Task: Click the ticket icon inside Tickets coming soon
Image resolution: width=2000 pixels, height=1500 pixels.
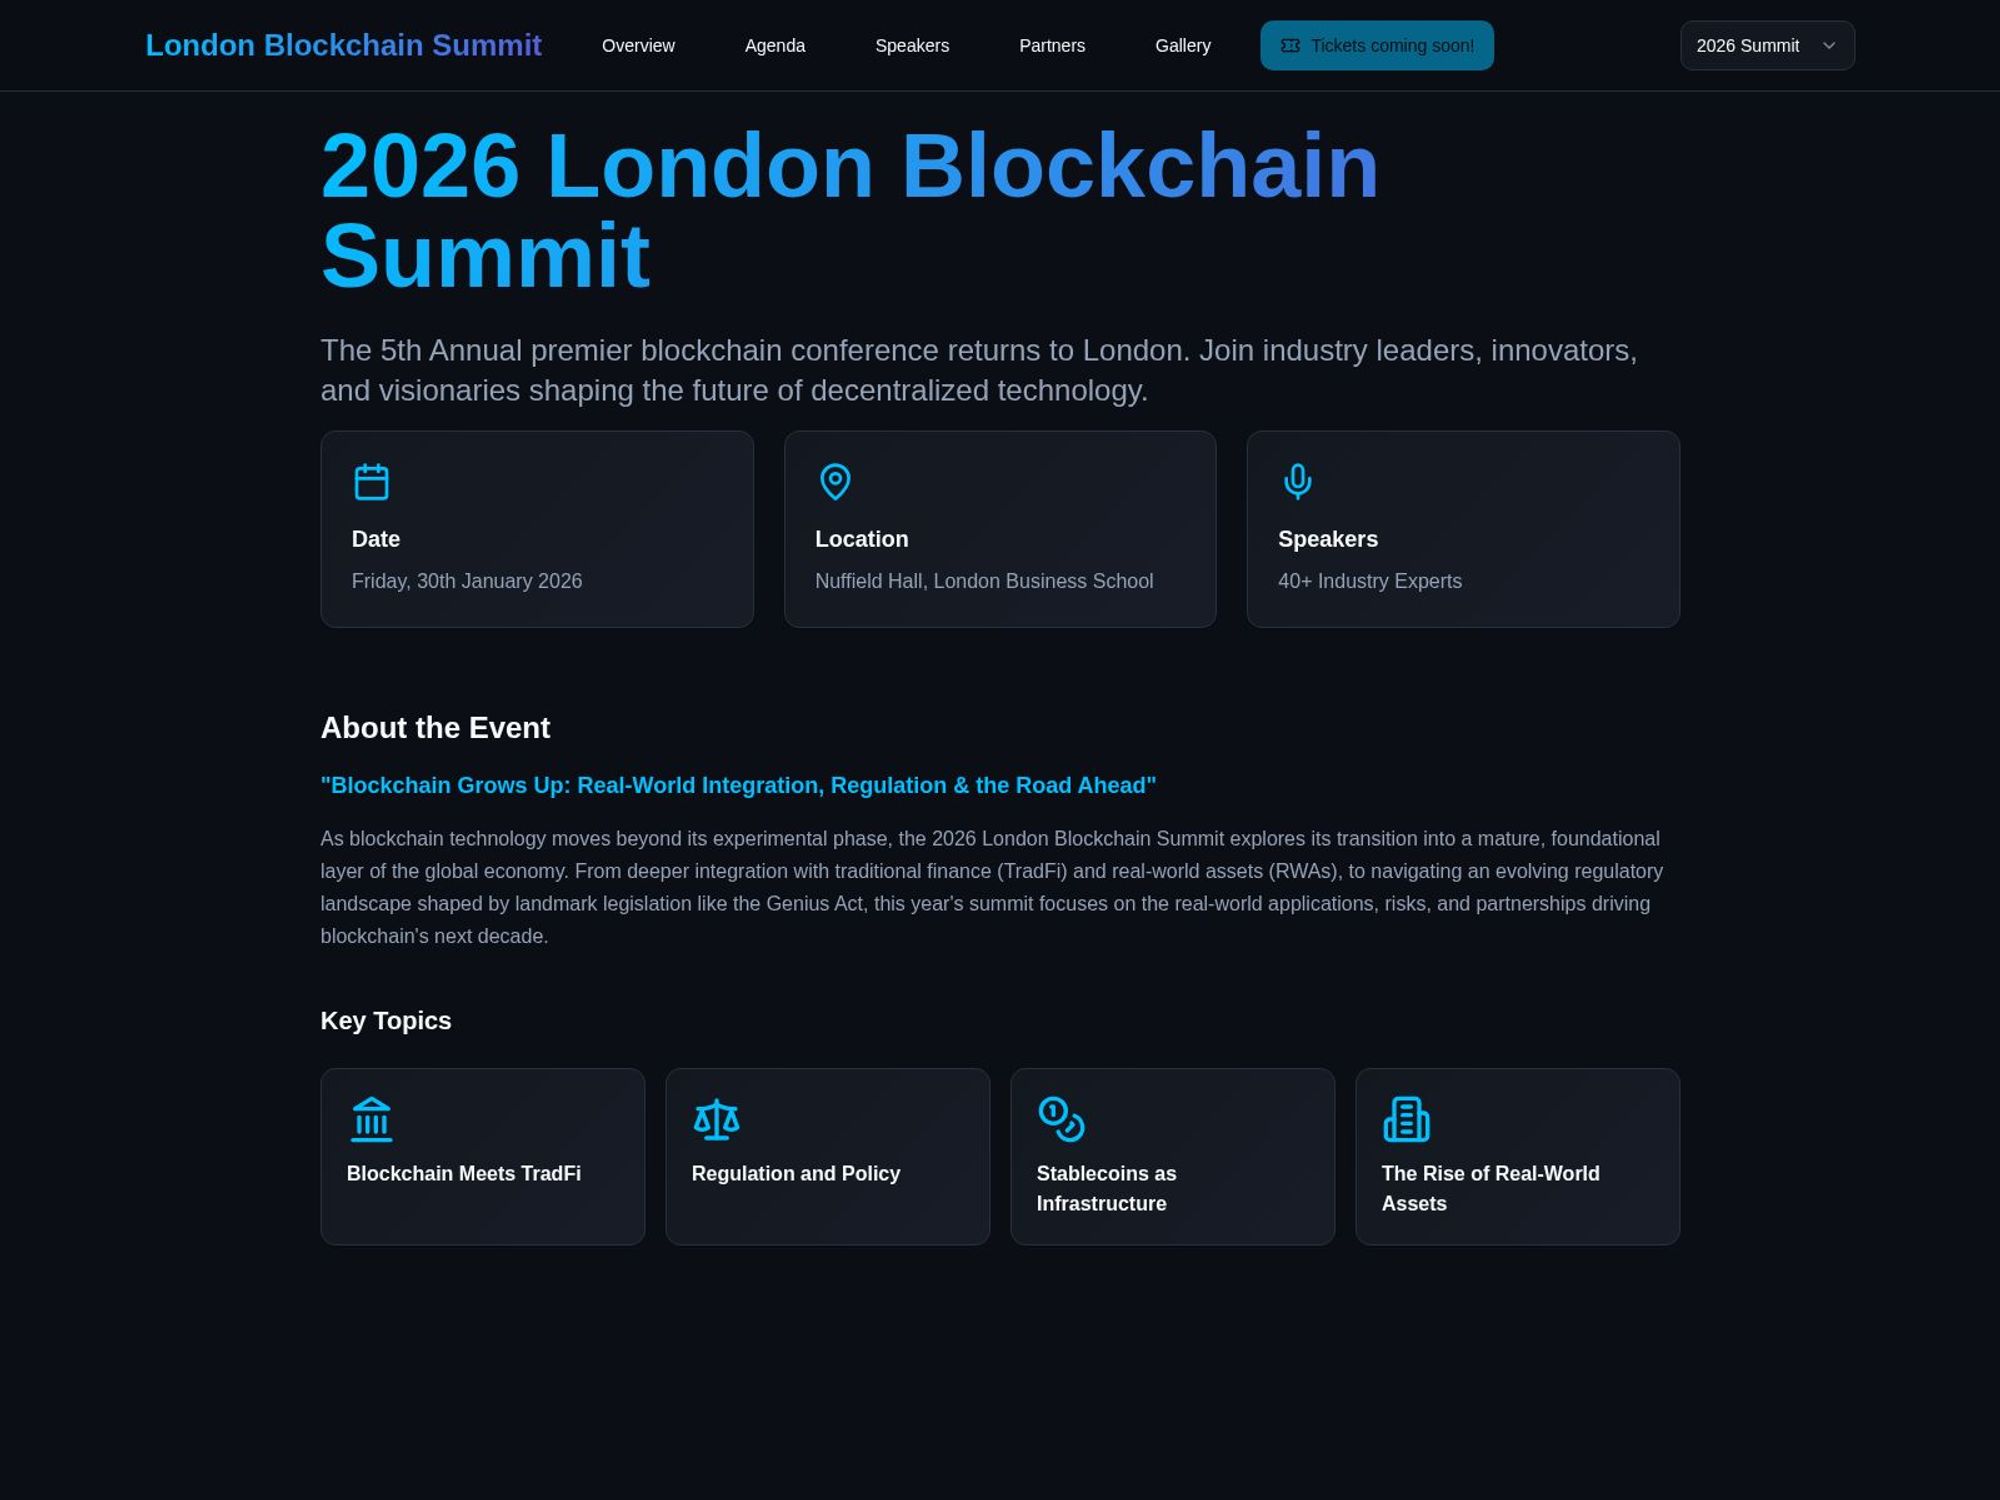Action: [x=1292, y=44]
